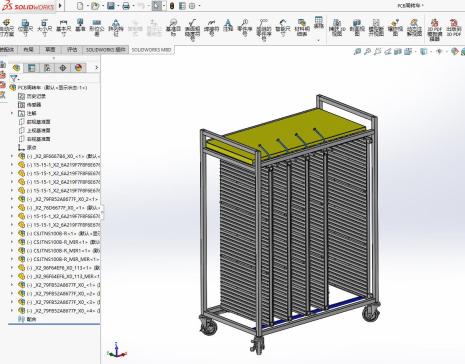Screen dimensions: 465x364
Task: Click the 阵列特征 pattern feature tool
Action: tap(116, 27)
